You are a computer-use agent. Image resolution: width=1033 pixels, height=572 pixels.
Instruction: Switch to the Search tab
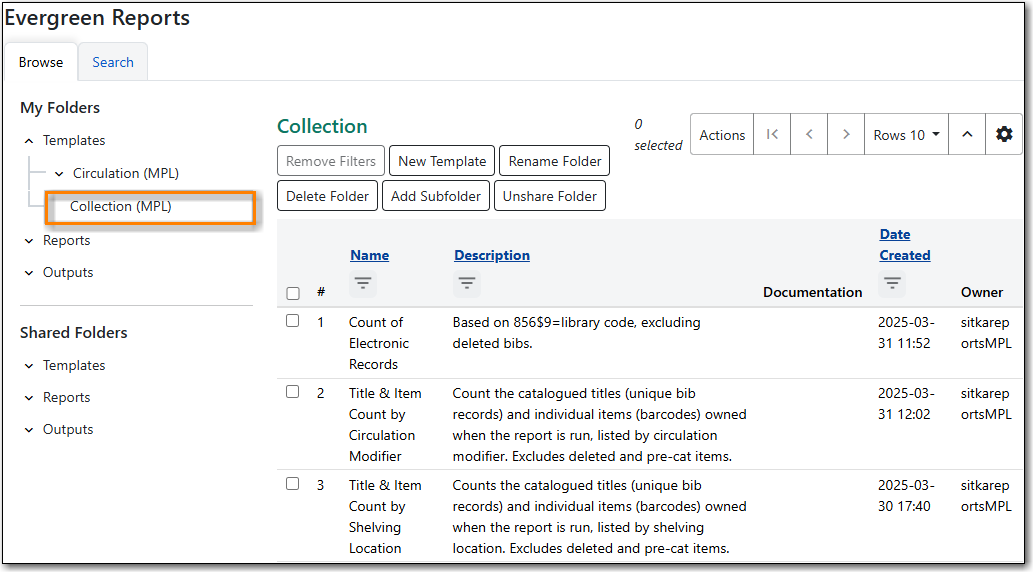tap(113, 62)
